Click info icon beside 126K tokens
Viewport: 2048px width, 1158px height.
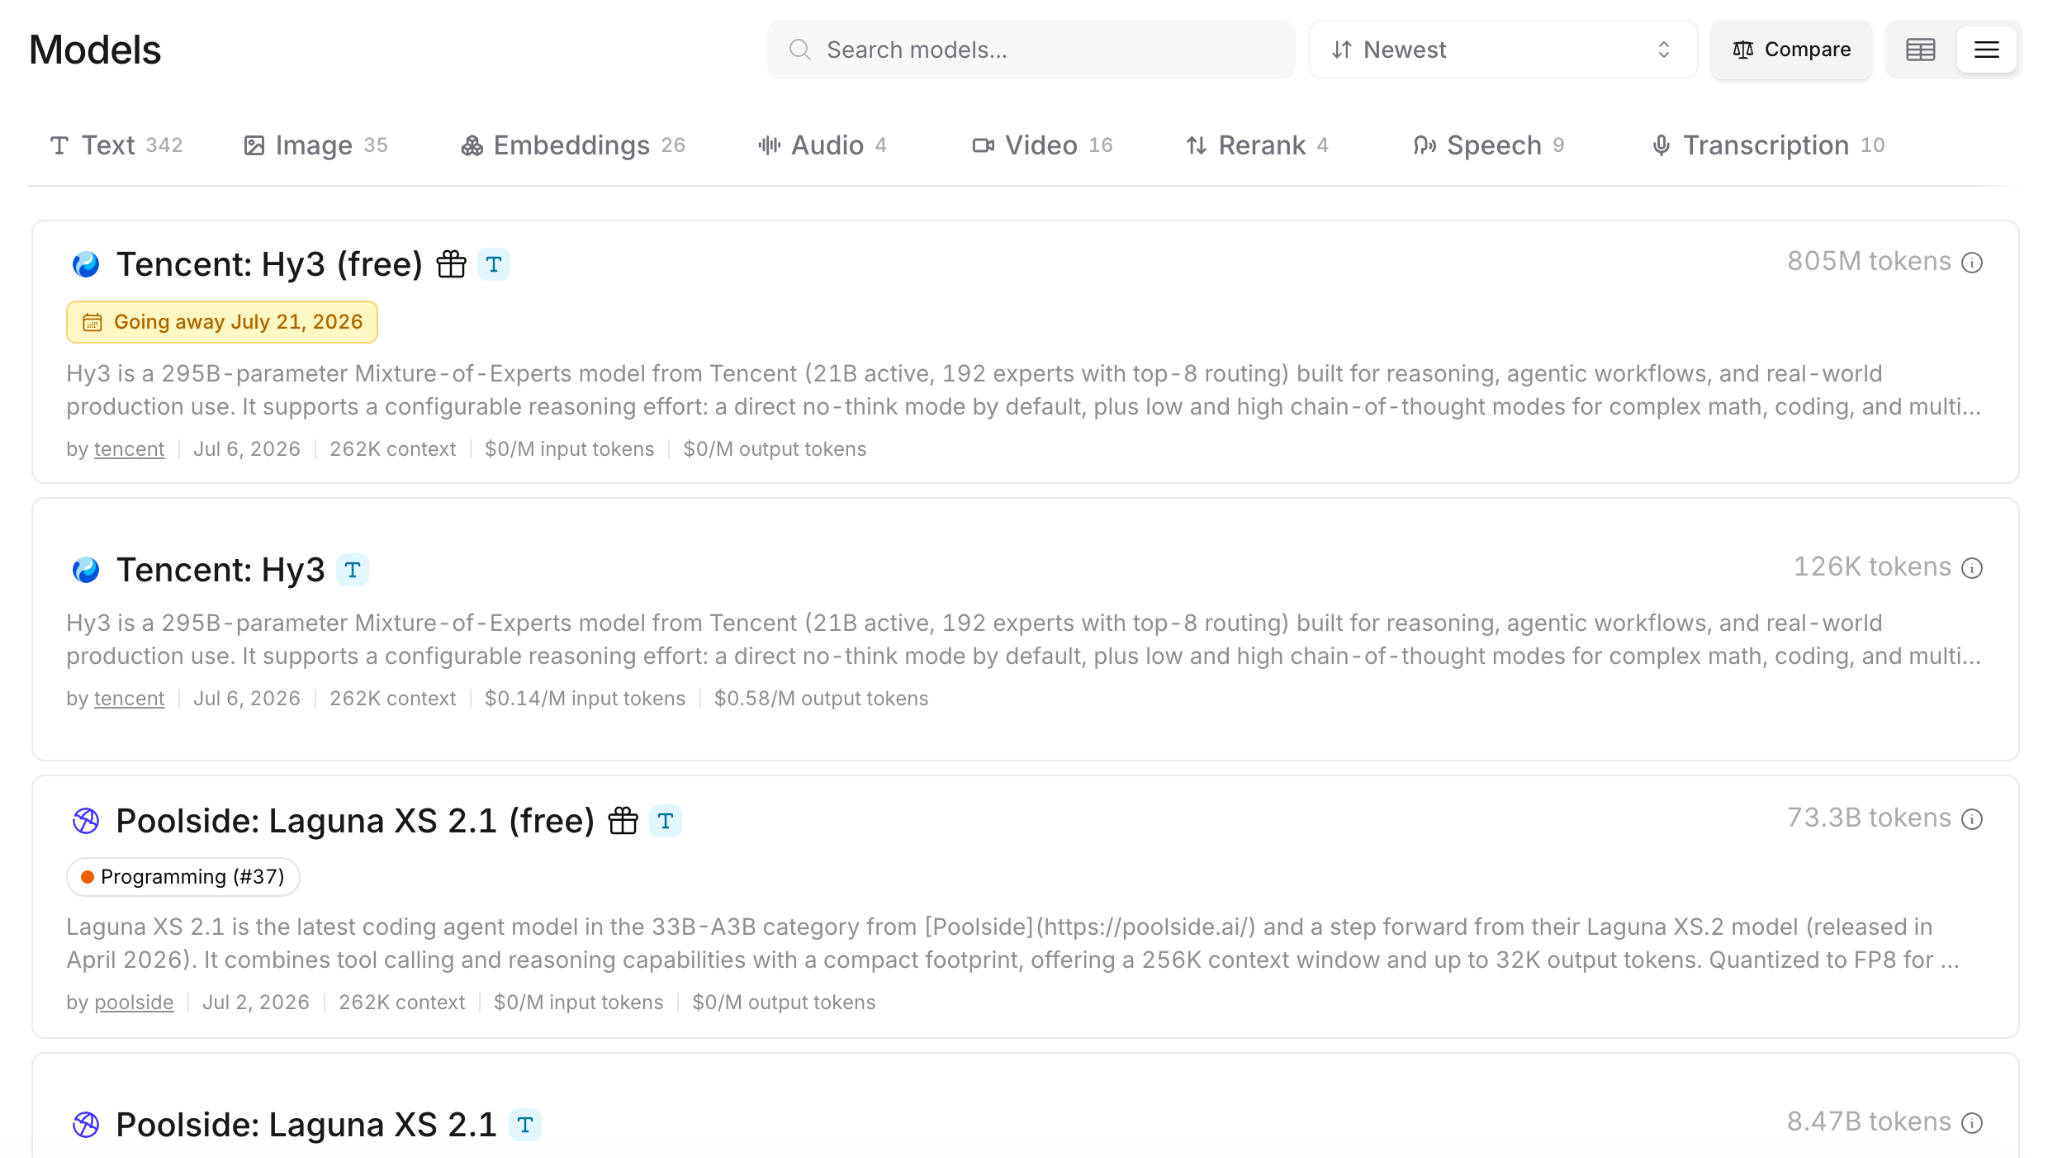(x=1971, y=568)
